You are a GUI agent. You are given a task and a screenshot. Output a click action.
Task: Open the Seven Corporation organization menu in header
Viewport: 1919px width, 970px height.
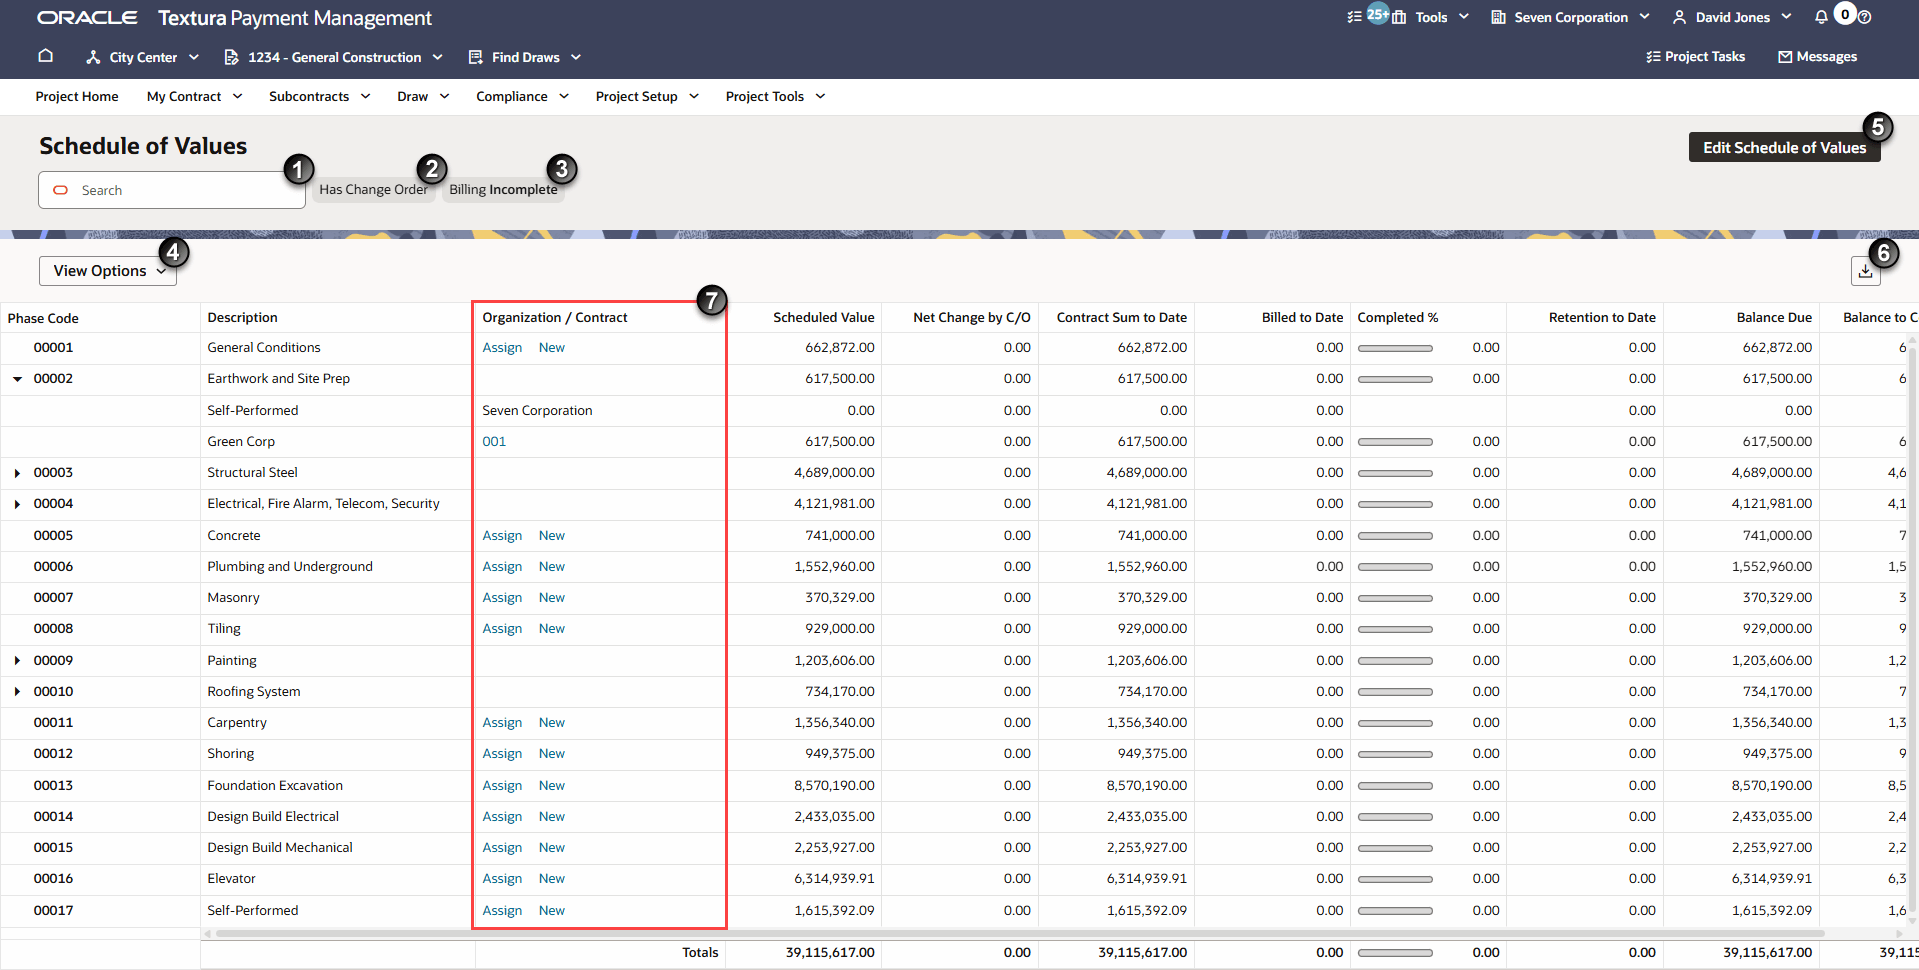pos(1570,17)
